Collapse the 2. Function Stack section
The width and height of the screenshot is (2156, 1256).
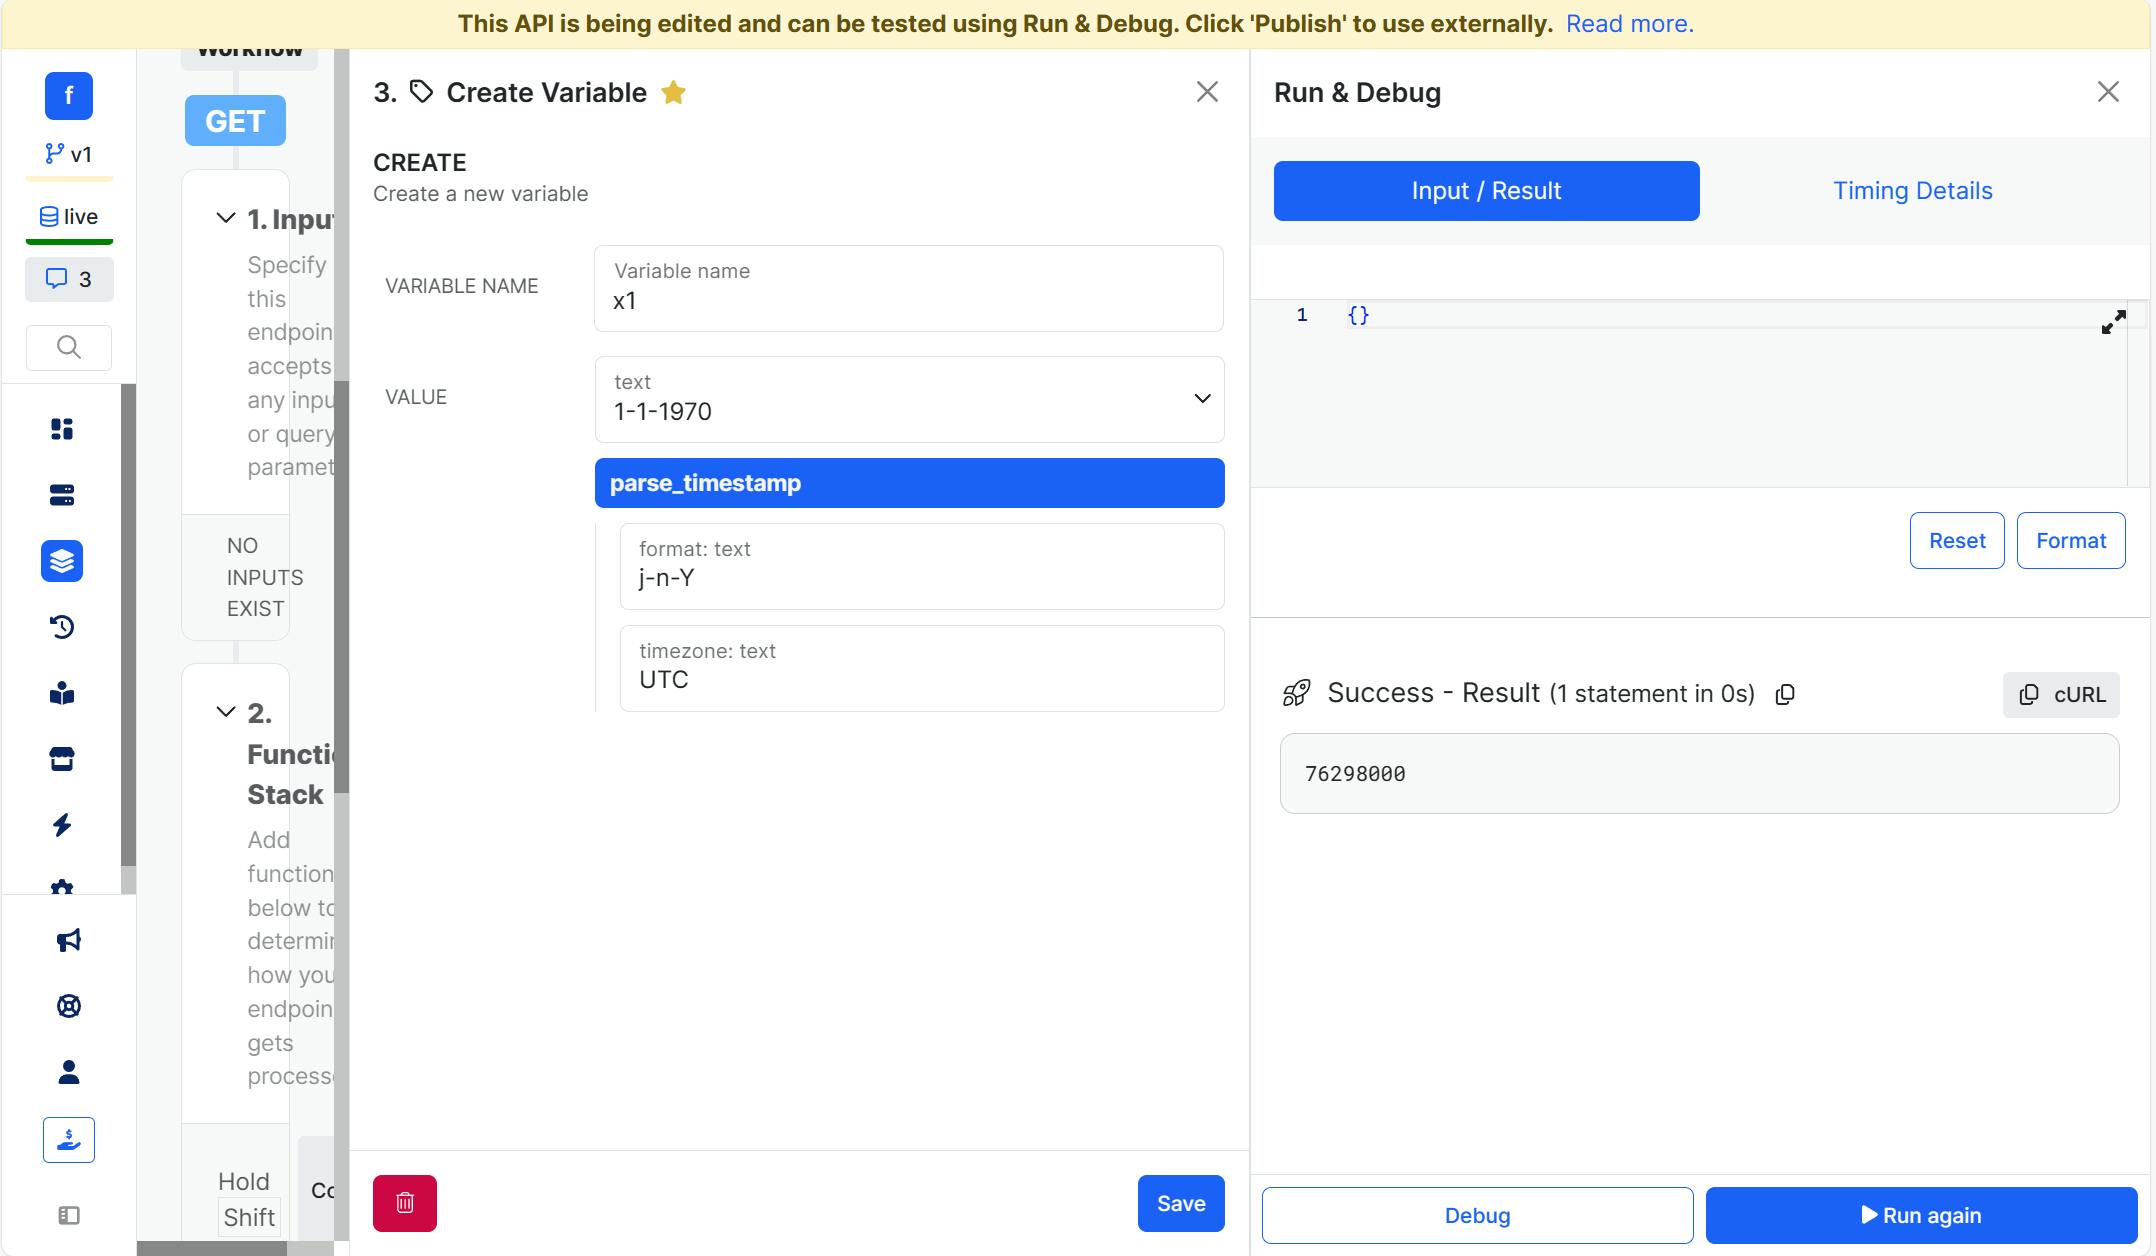coord(226,712)
